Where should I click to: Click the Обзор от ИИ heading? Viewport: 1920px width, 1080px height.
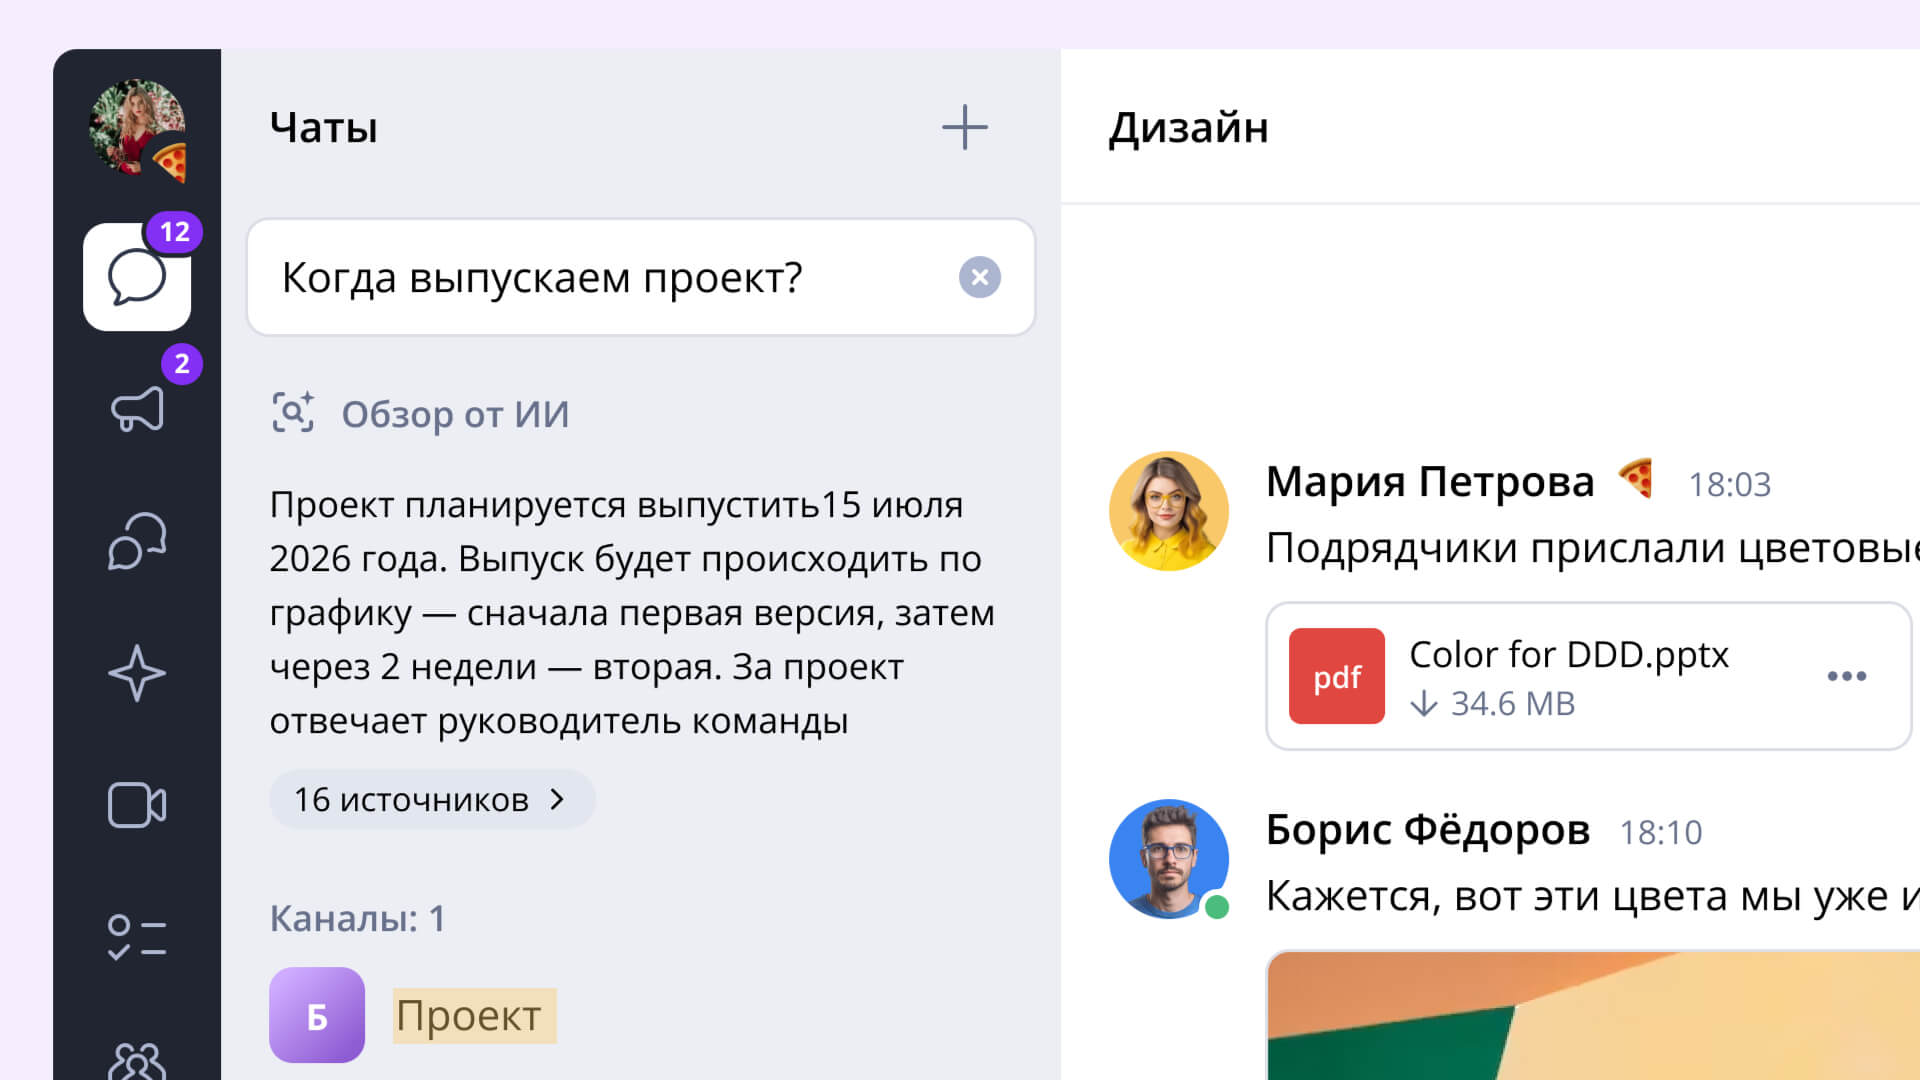tap(454, 414)
